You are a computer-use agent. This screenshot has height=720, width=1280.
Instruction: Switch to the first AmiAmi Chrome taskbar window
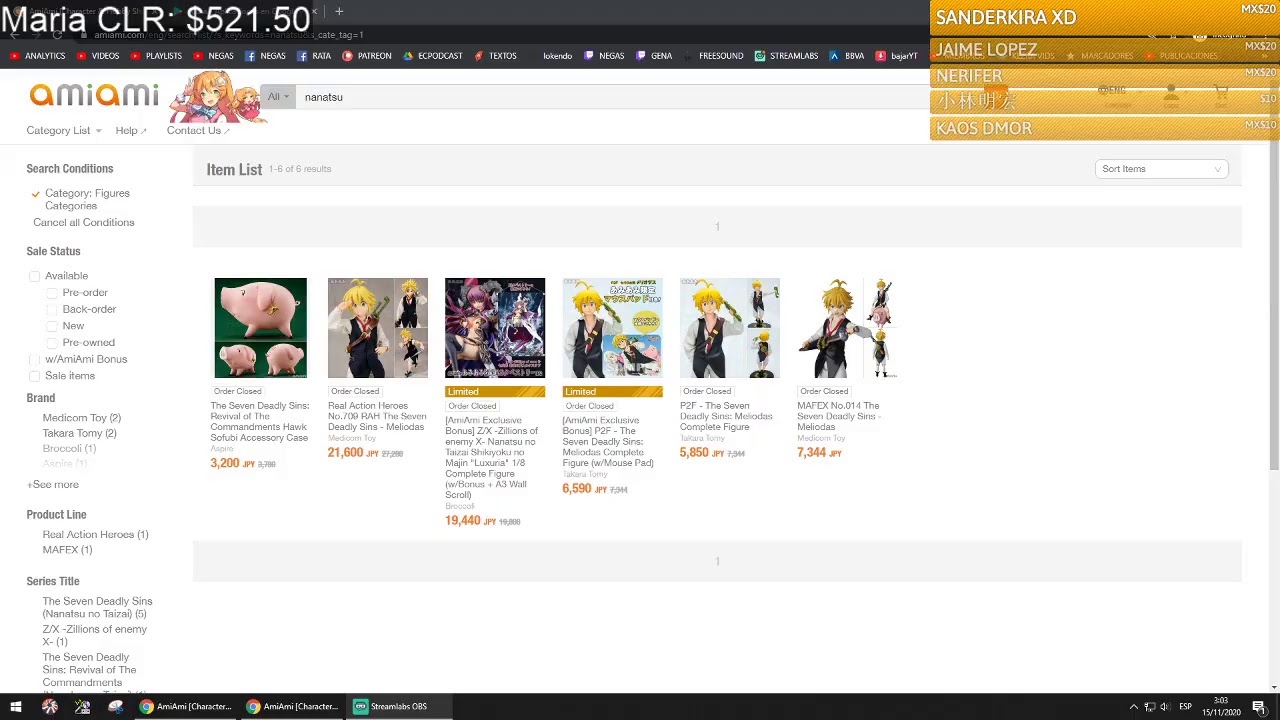click(186, 707)
